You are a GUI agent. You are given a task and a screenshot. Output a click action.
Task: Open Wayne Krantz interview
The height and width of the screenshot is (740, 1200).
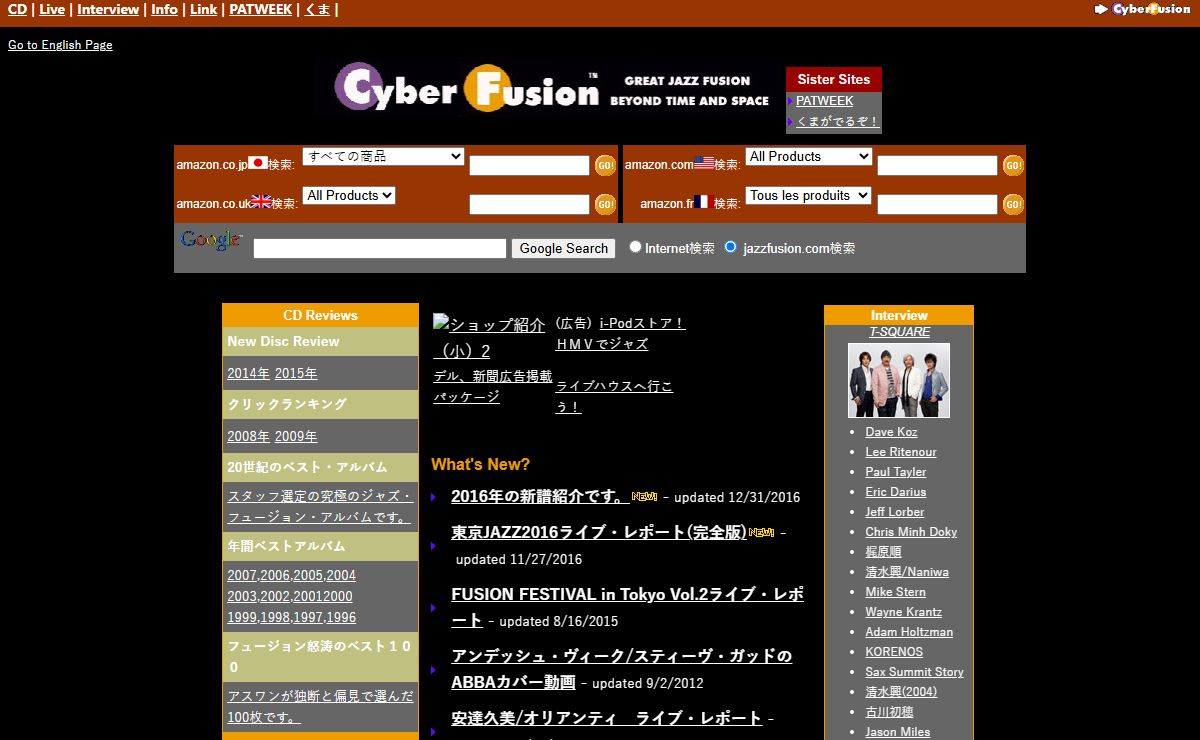tap(904, 612)
